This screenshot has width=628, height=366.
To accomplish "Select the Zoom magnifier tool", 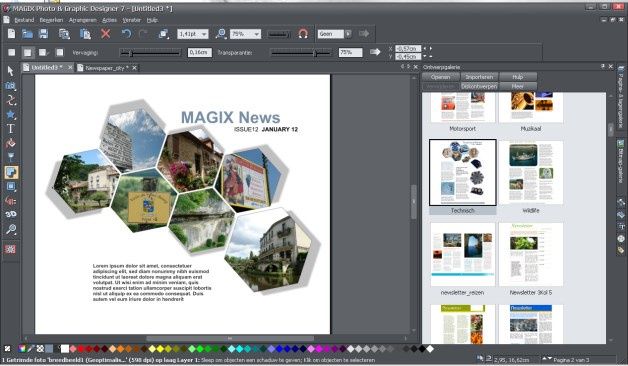I will (x=10, y=229).
